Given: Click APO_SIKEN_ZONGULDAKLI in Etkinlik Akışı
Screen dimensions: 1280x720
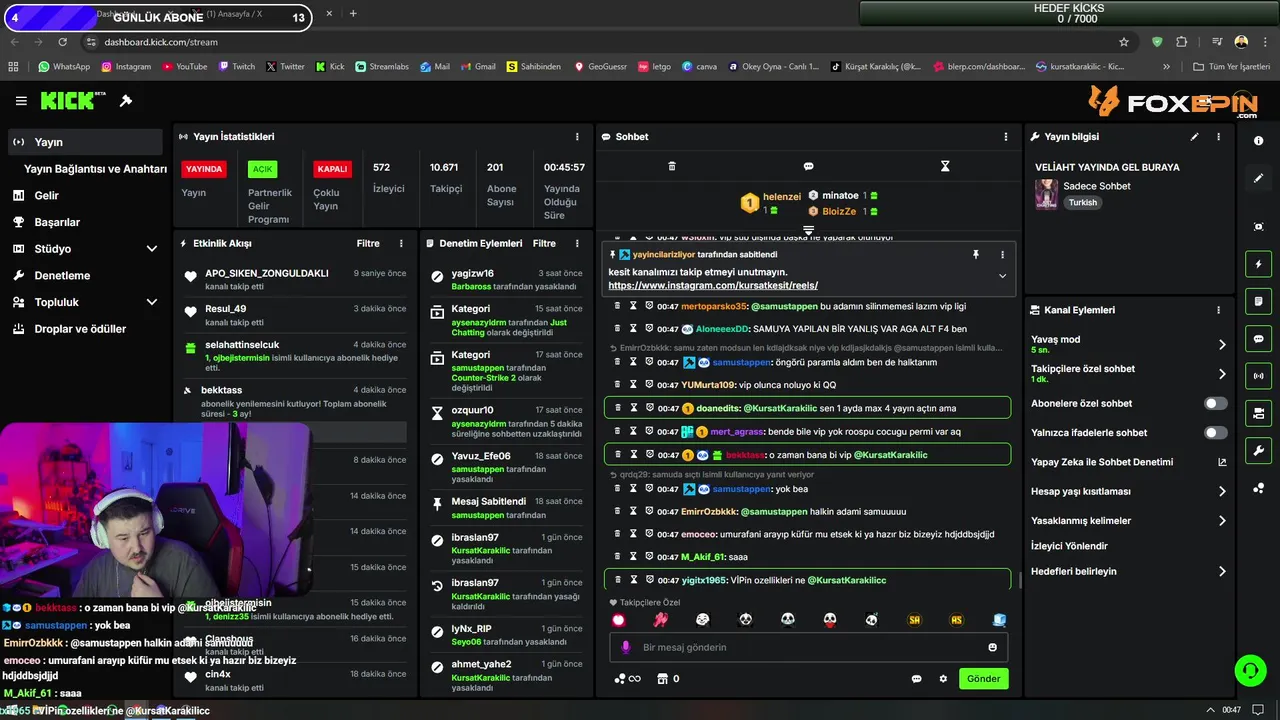Looking at the screenshot, I should [x=267, y=273].
